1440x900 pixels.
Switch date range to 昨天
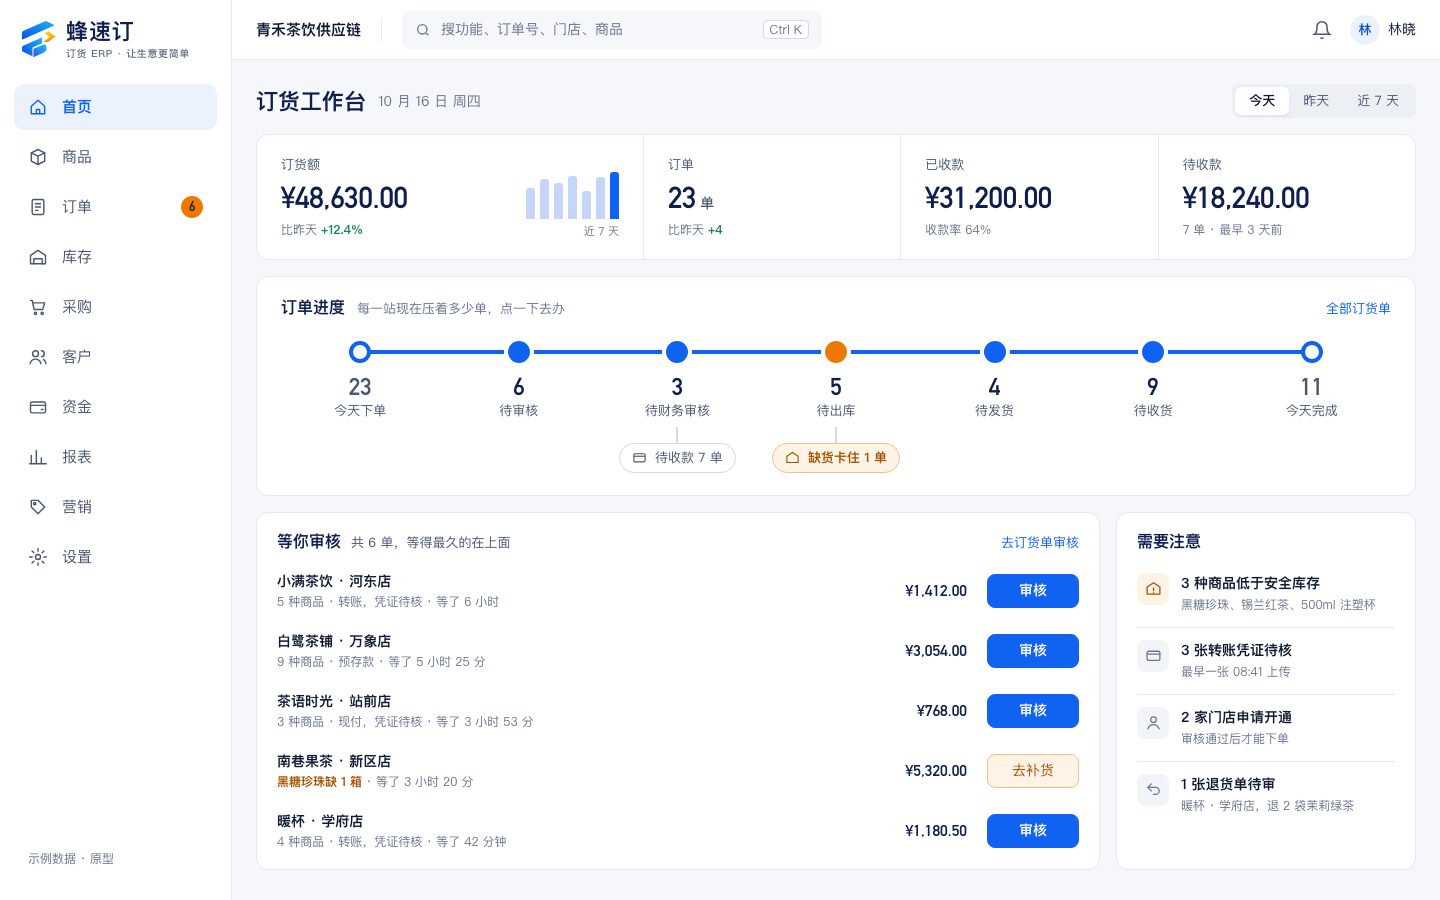coord(1316,101)
